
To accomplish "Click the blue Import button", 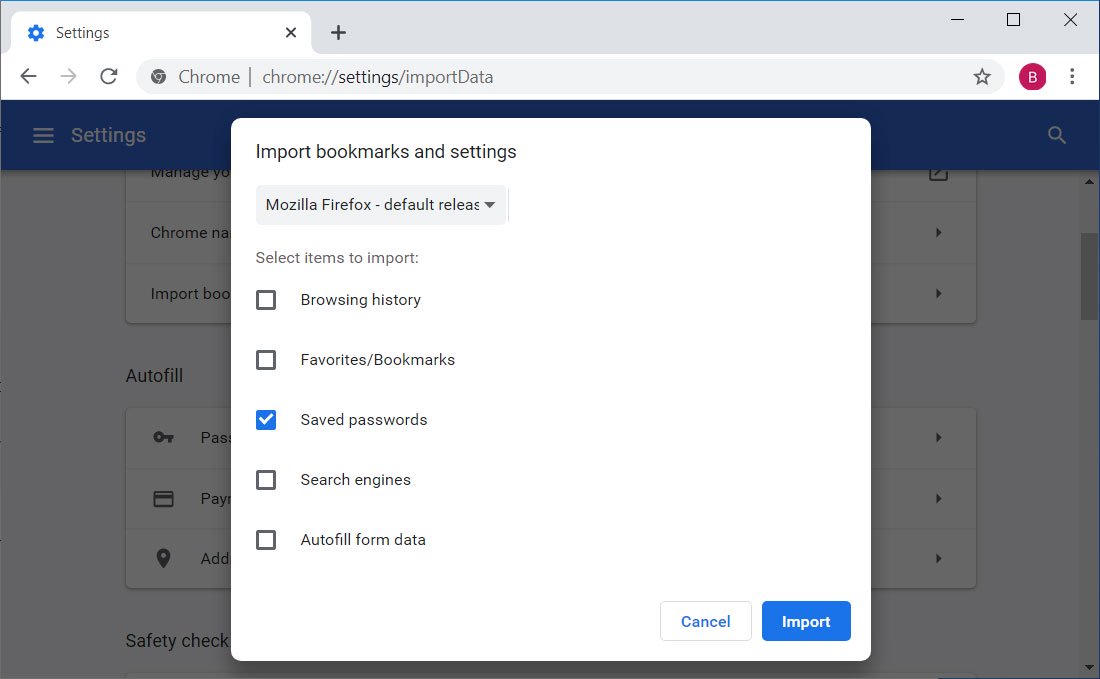I will [805, 621].
